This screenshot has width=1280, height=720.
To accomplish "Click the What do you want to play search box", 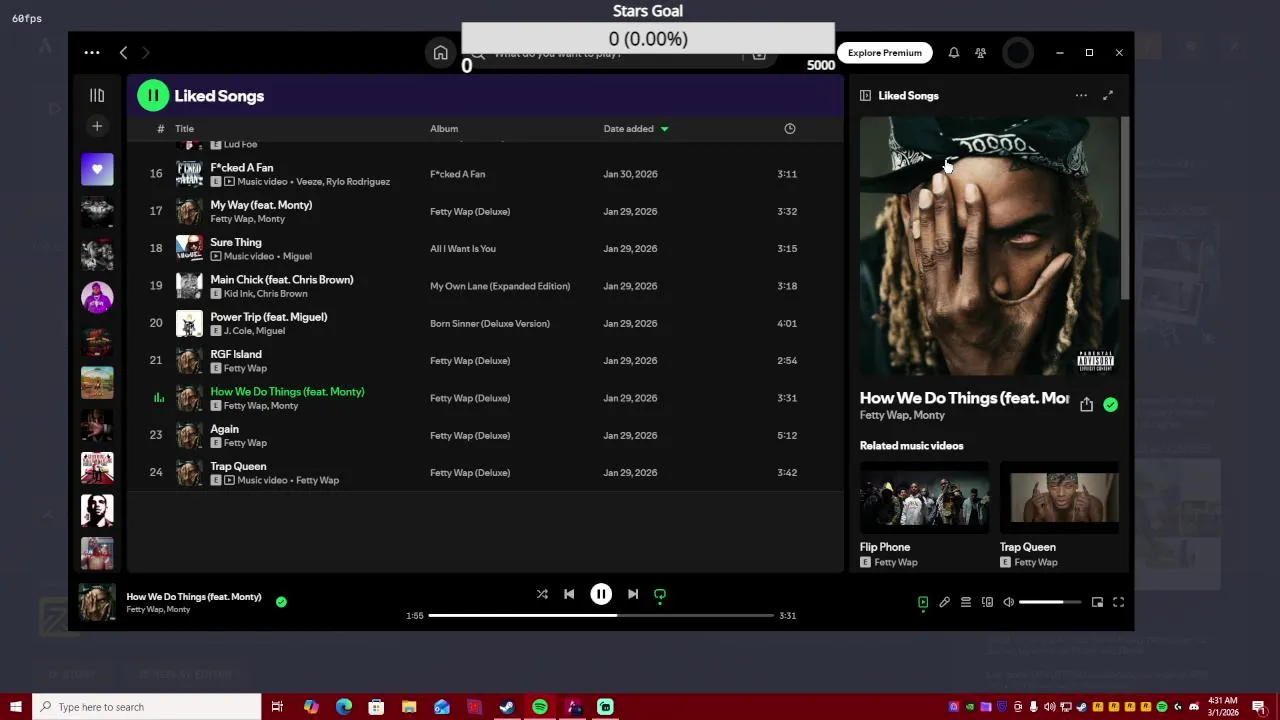I will tap(618, 54).
